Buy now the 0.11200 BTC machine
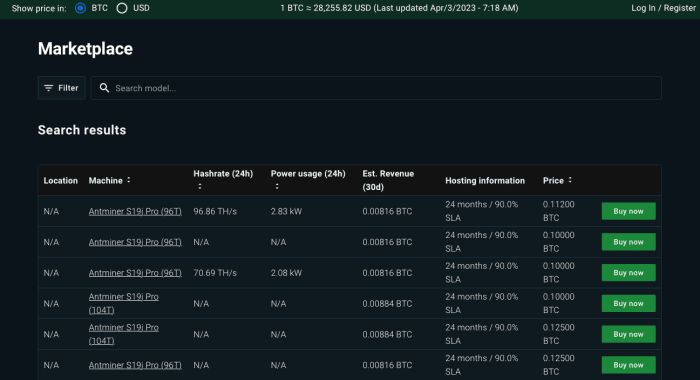 (629, 211)
